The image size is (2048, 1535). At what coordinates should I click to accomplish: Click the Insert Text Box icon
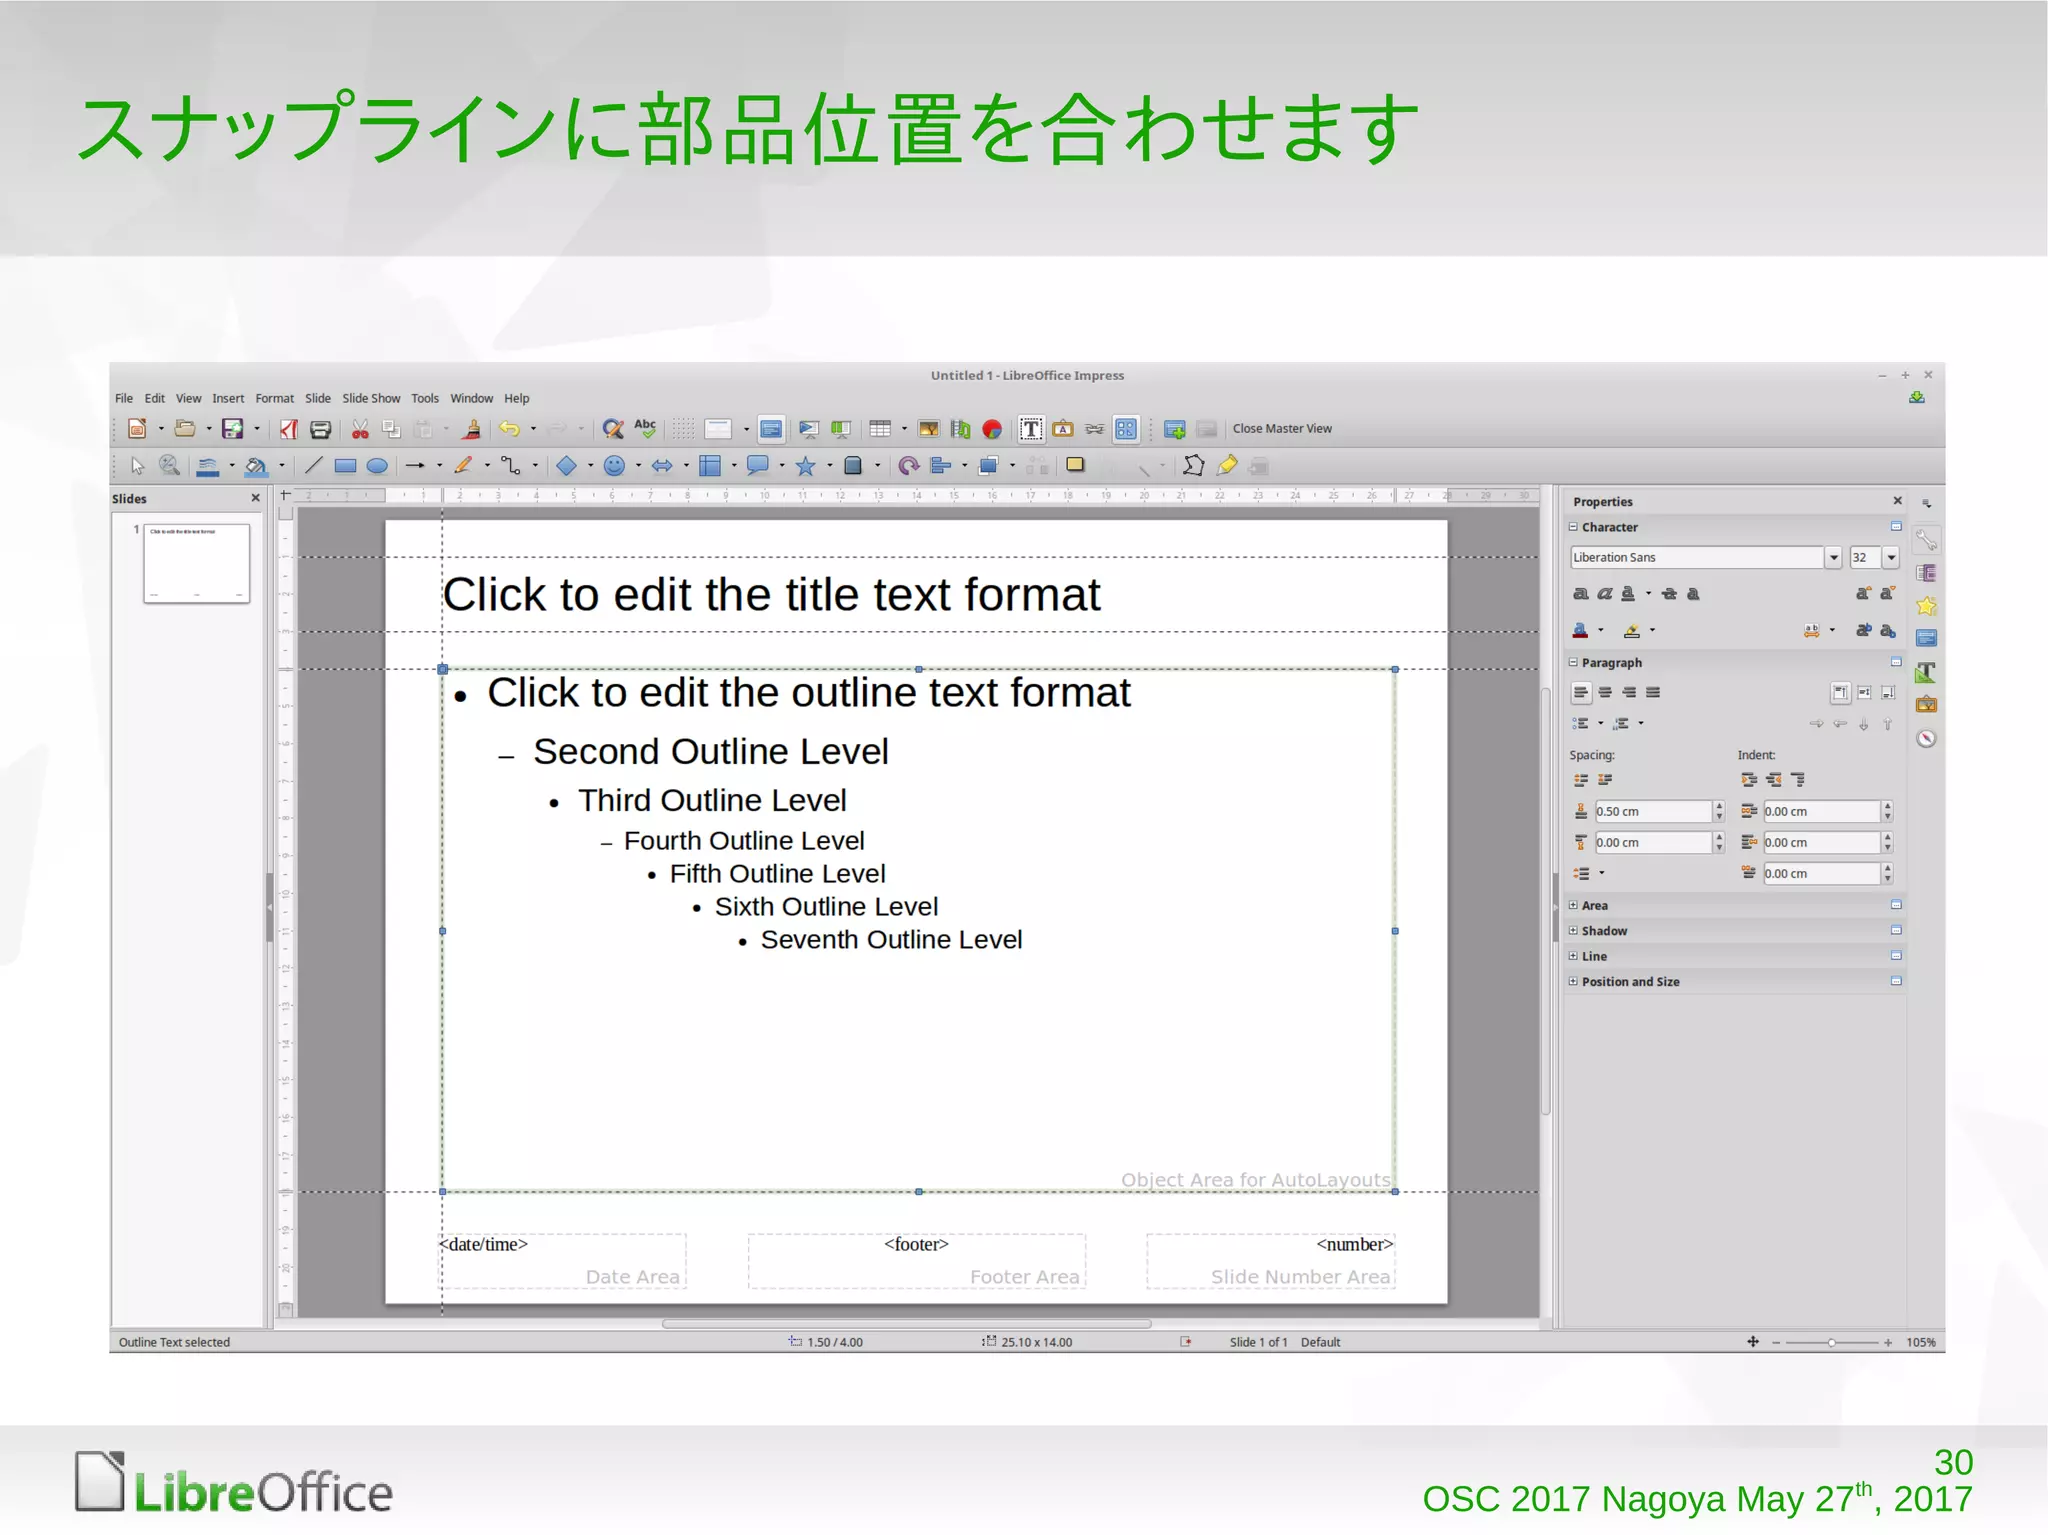click(1030, 429)
